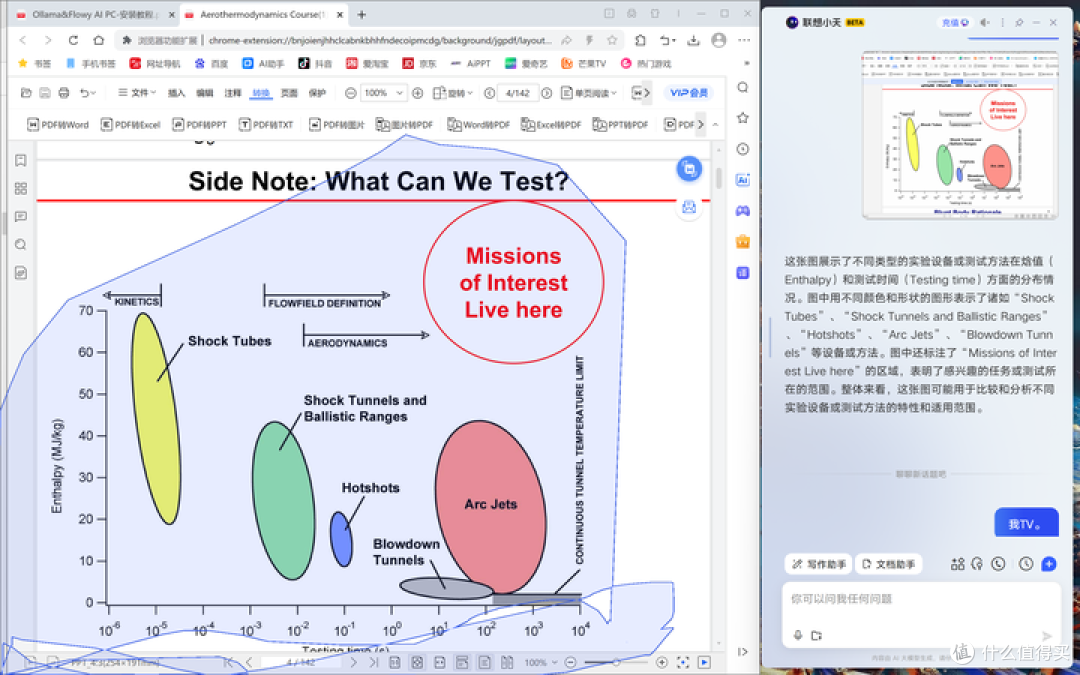Click the zoom slider in PDF status bar
The image size is (1080, 675).
[x=616, y=663]
